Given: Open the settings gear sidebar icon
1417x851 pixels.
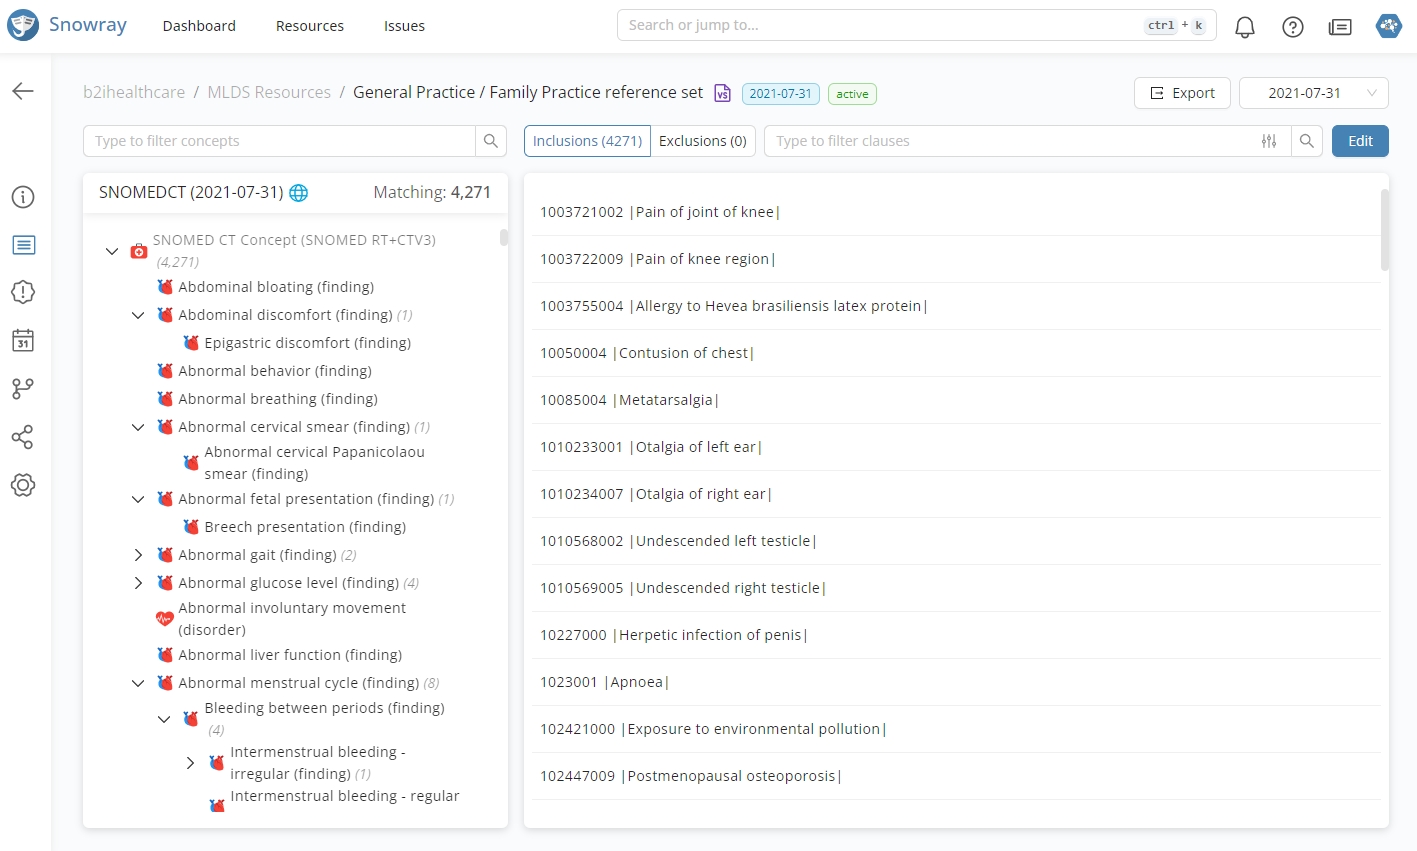Looking at the screenshot, I should [x=23, y=485].
